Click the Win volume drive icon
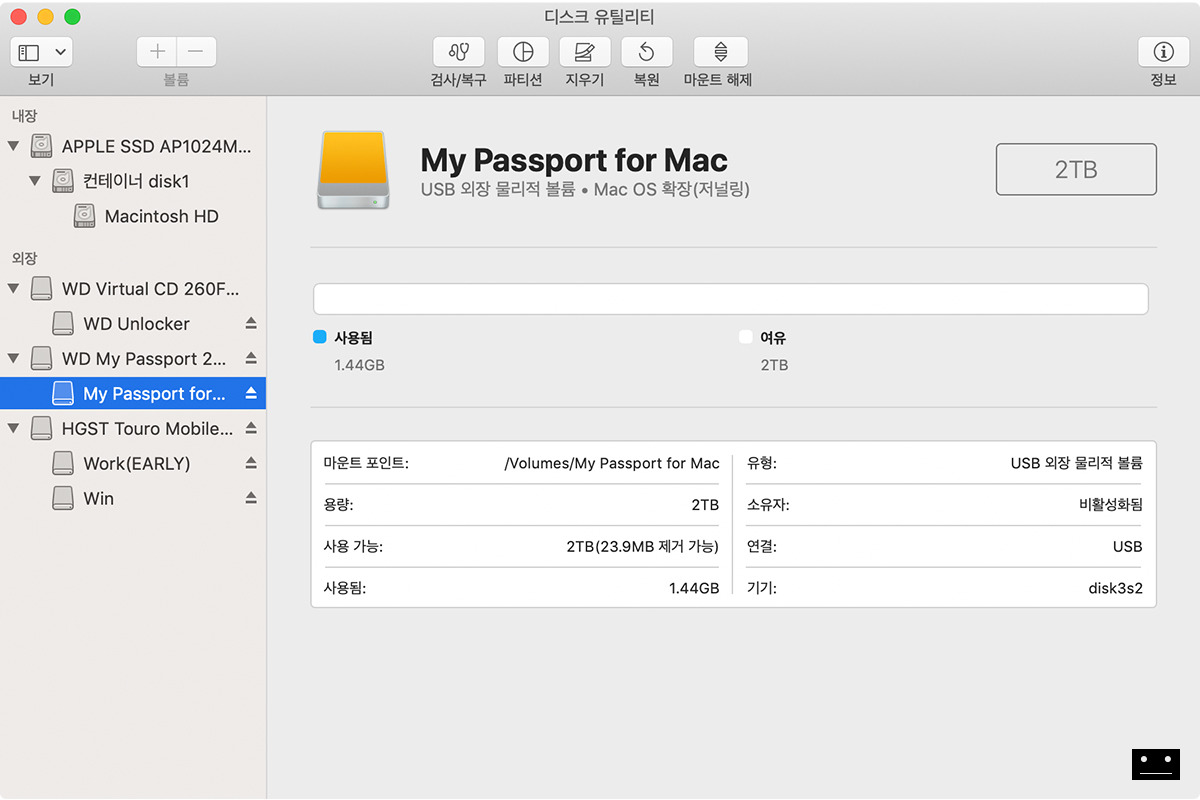The height and width of the screenshot is (800, 1200). click(x=63, y=499)
